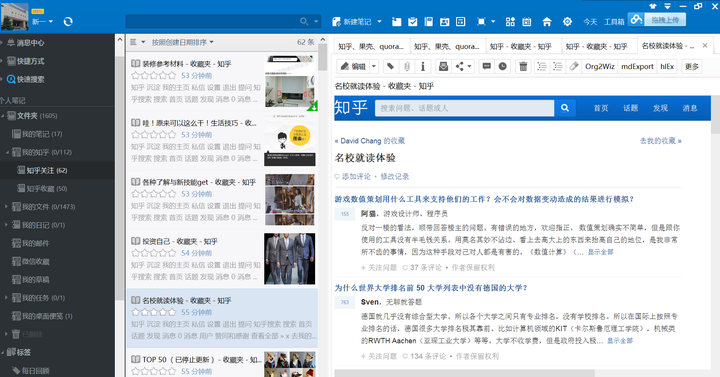Open the 新建笔记 dropdown arrow
720x377 pixels.
tap(379, 22)
